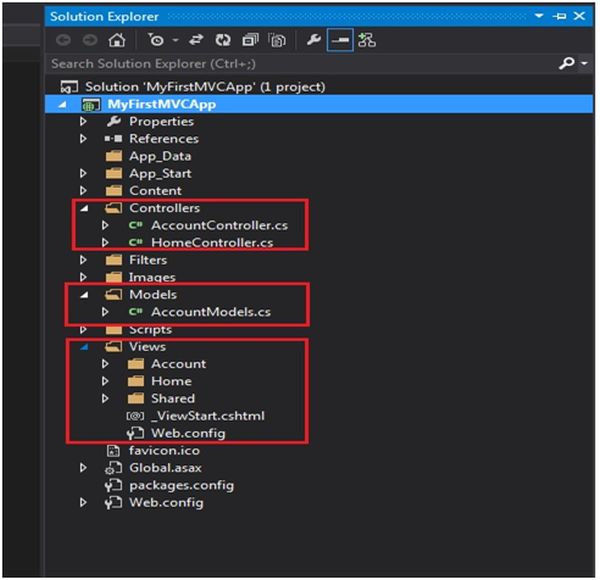Expand the References node
Viewport: 600px width, 580px height.
tap(83, 138)
